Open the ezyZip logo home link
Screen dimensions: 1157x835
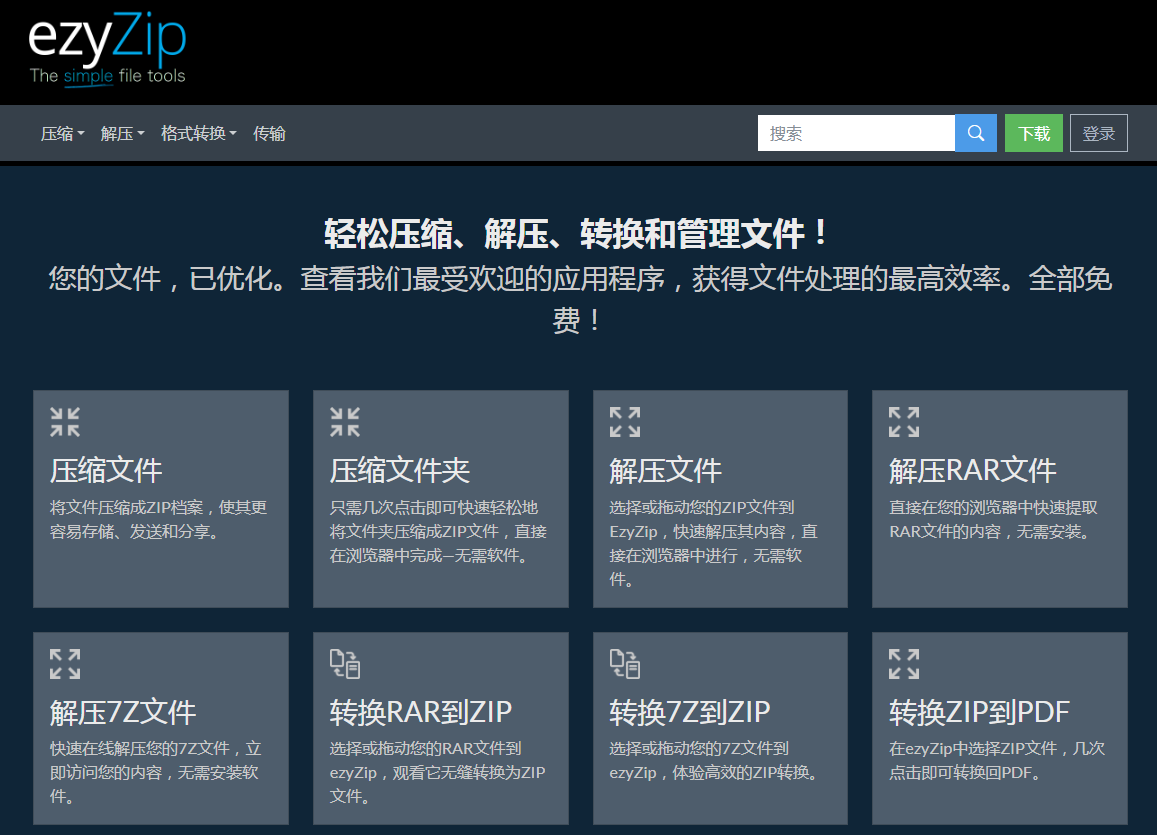tap(107, 50)
